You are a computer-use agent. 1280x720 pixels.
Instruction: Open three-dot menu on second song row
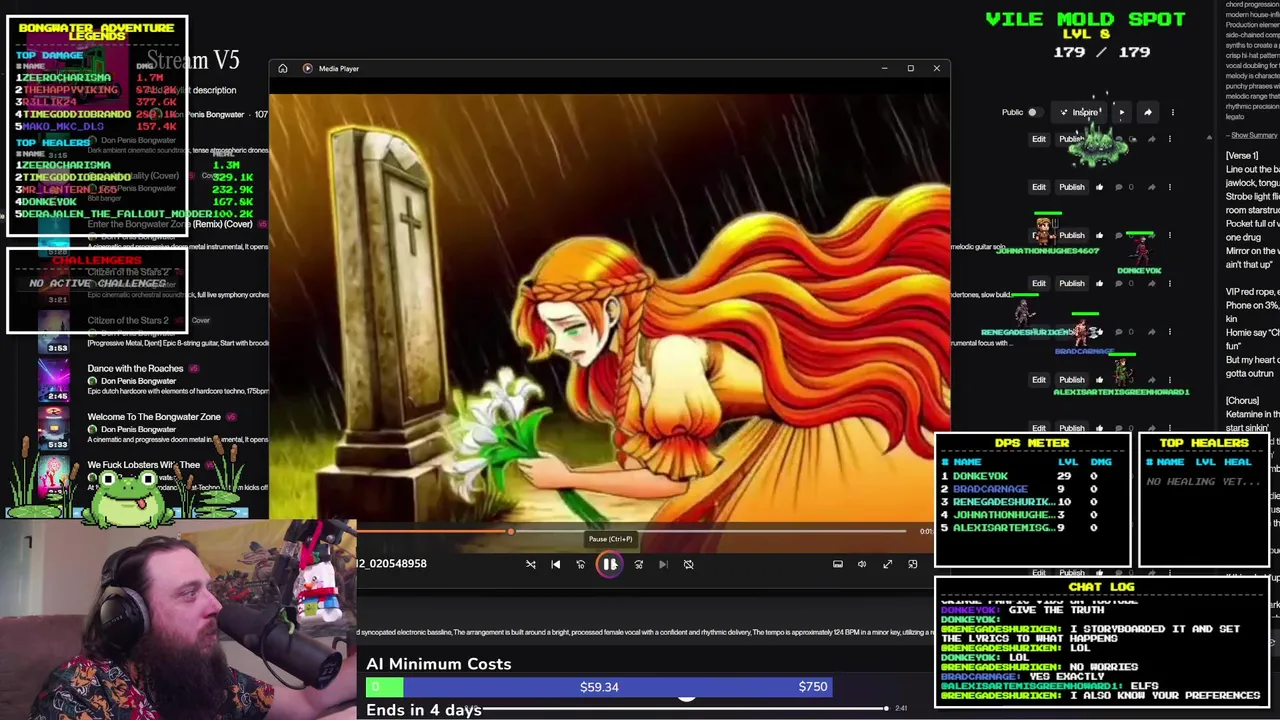click(1171, 187)
